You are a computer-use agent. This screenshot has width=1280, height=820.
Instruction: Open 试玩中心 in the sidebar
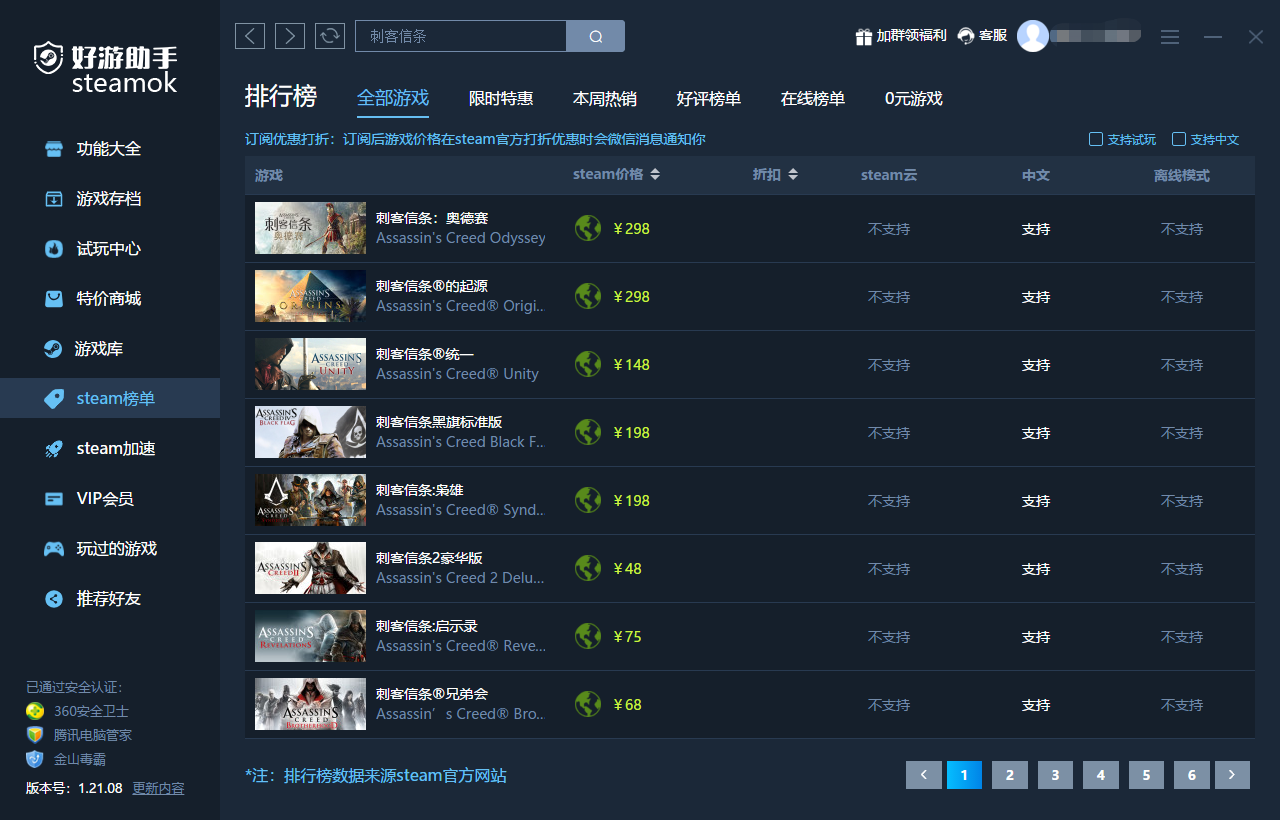point(110,249)
